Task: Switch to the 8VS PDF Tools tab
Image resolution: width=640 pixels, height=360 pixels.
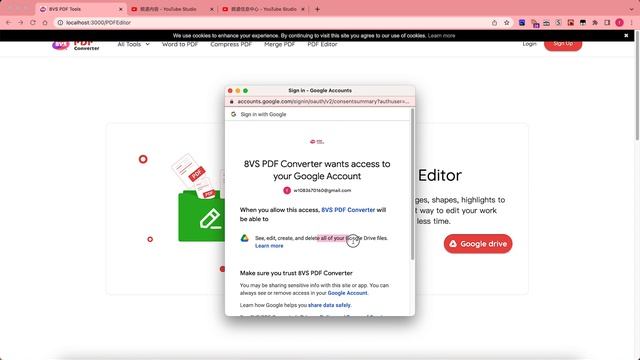Action: [80, 9]
